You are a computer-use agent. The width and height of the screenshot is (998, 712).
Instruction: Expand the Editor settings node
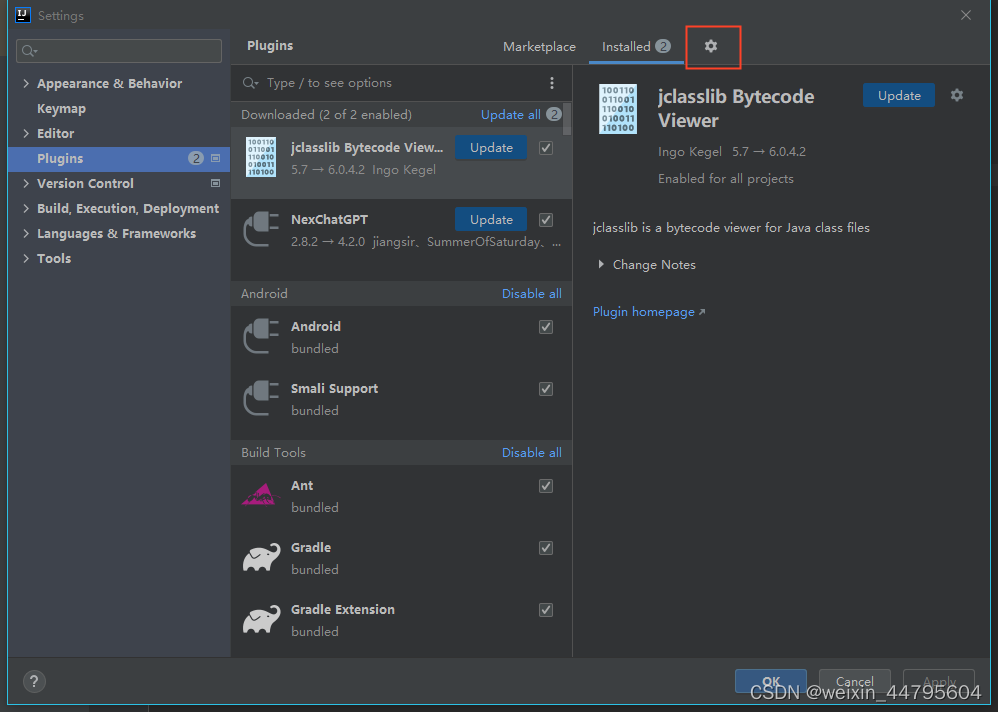pos(26,134)
